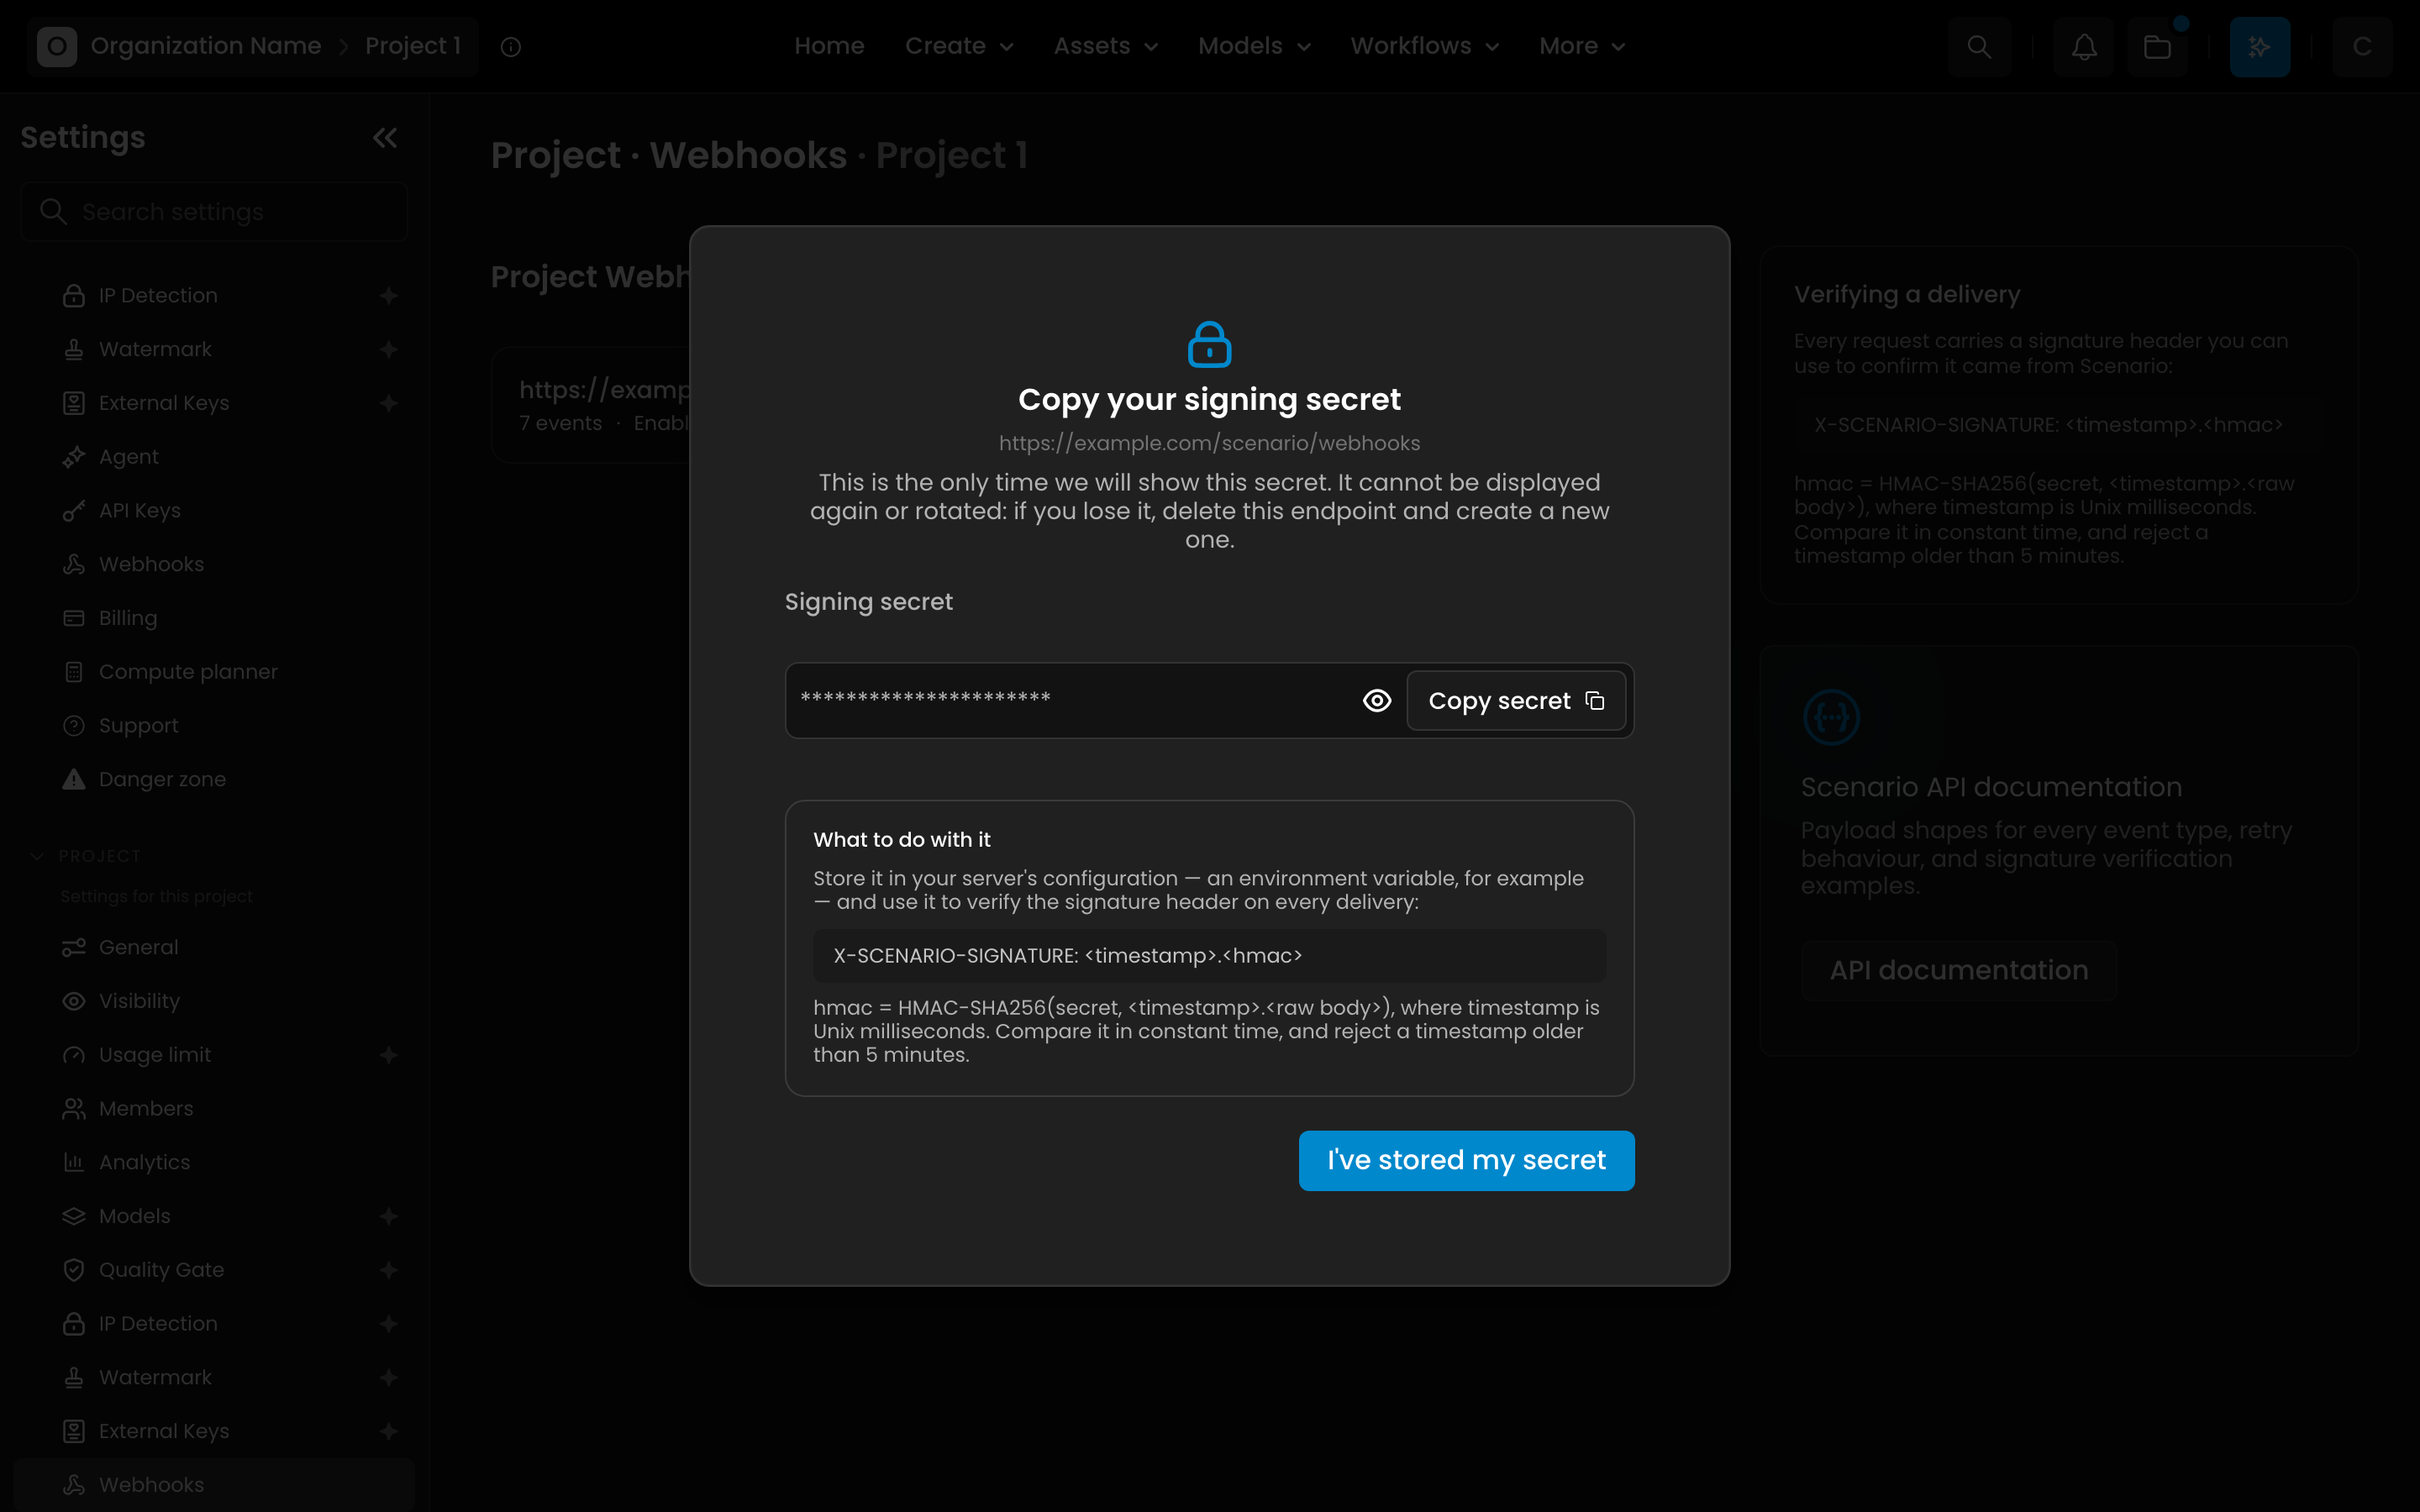This screenshot has height=1512, width=2420.
Task: Click the sparkle badge on Usage limit row
Action: tap(389, 1055)
